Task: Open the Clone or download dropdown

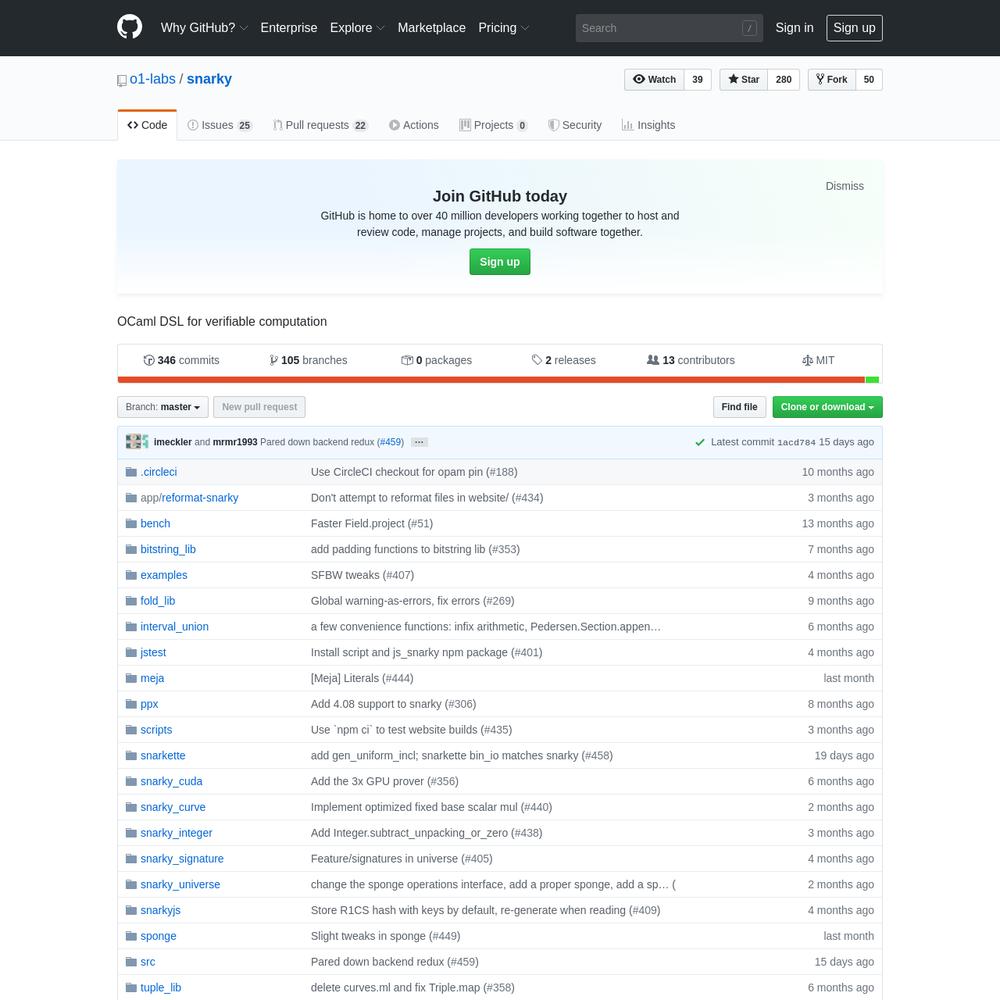Action: [827, 407]
